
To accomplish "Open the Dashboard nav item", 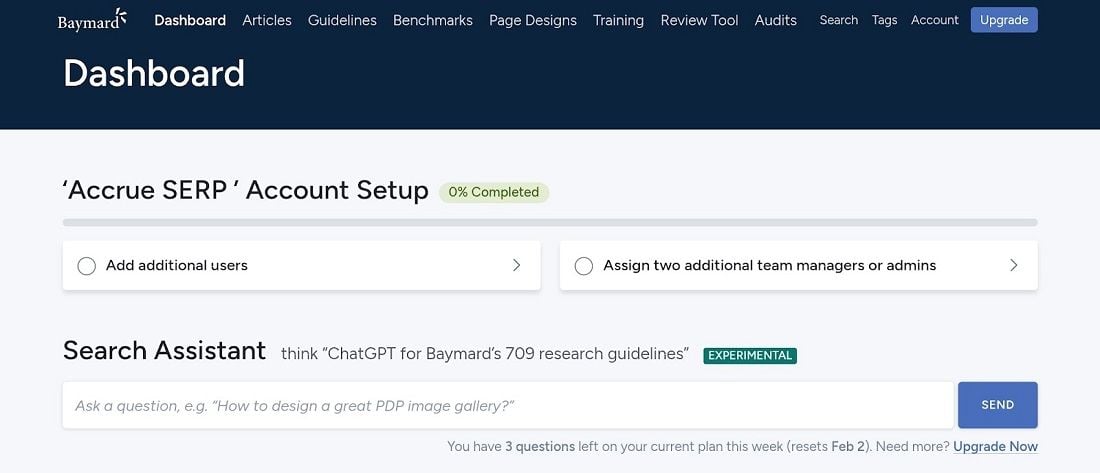I will [x=190, y=20].
